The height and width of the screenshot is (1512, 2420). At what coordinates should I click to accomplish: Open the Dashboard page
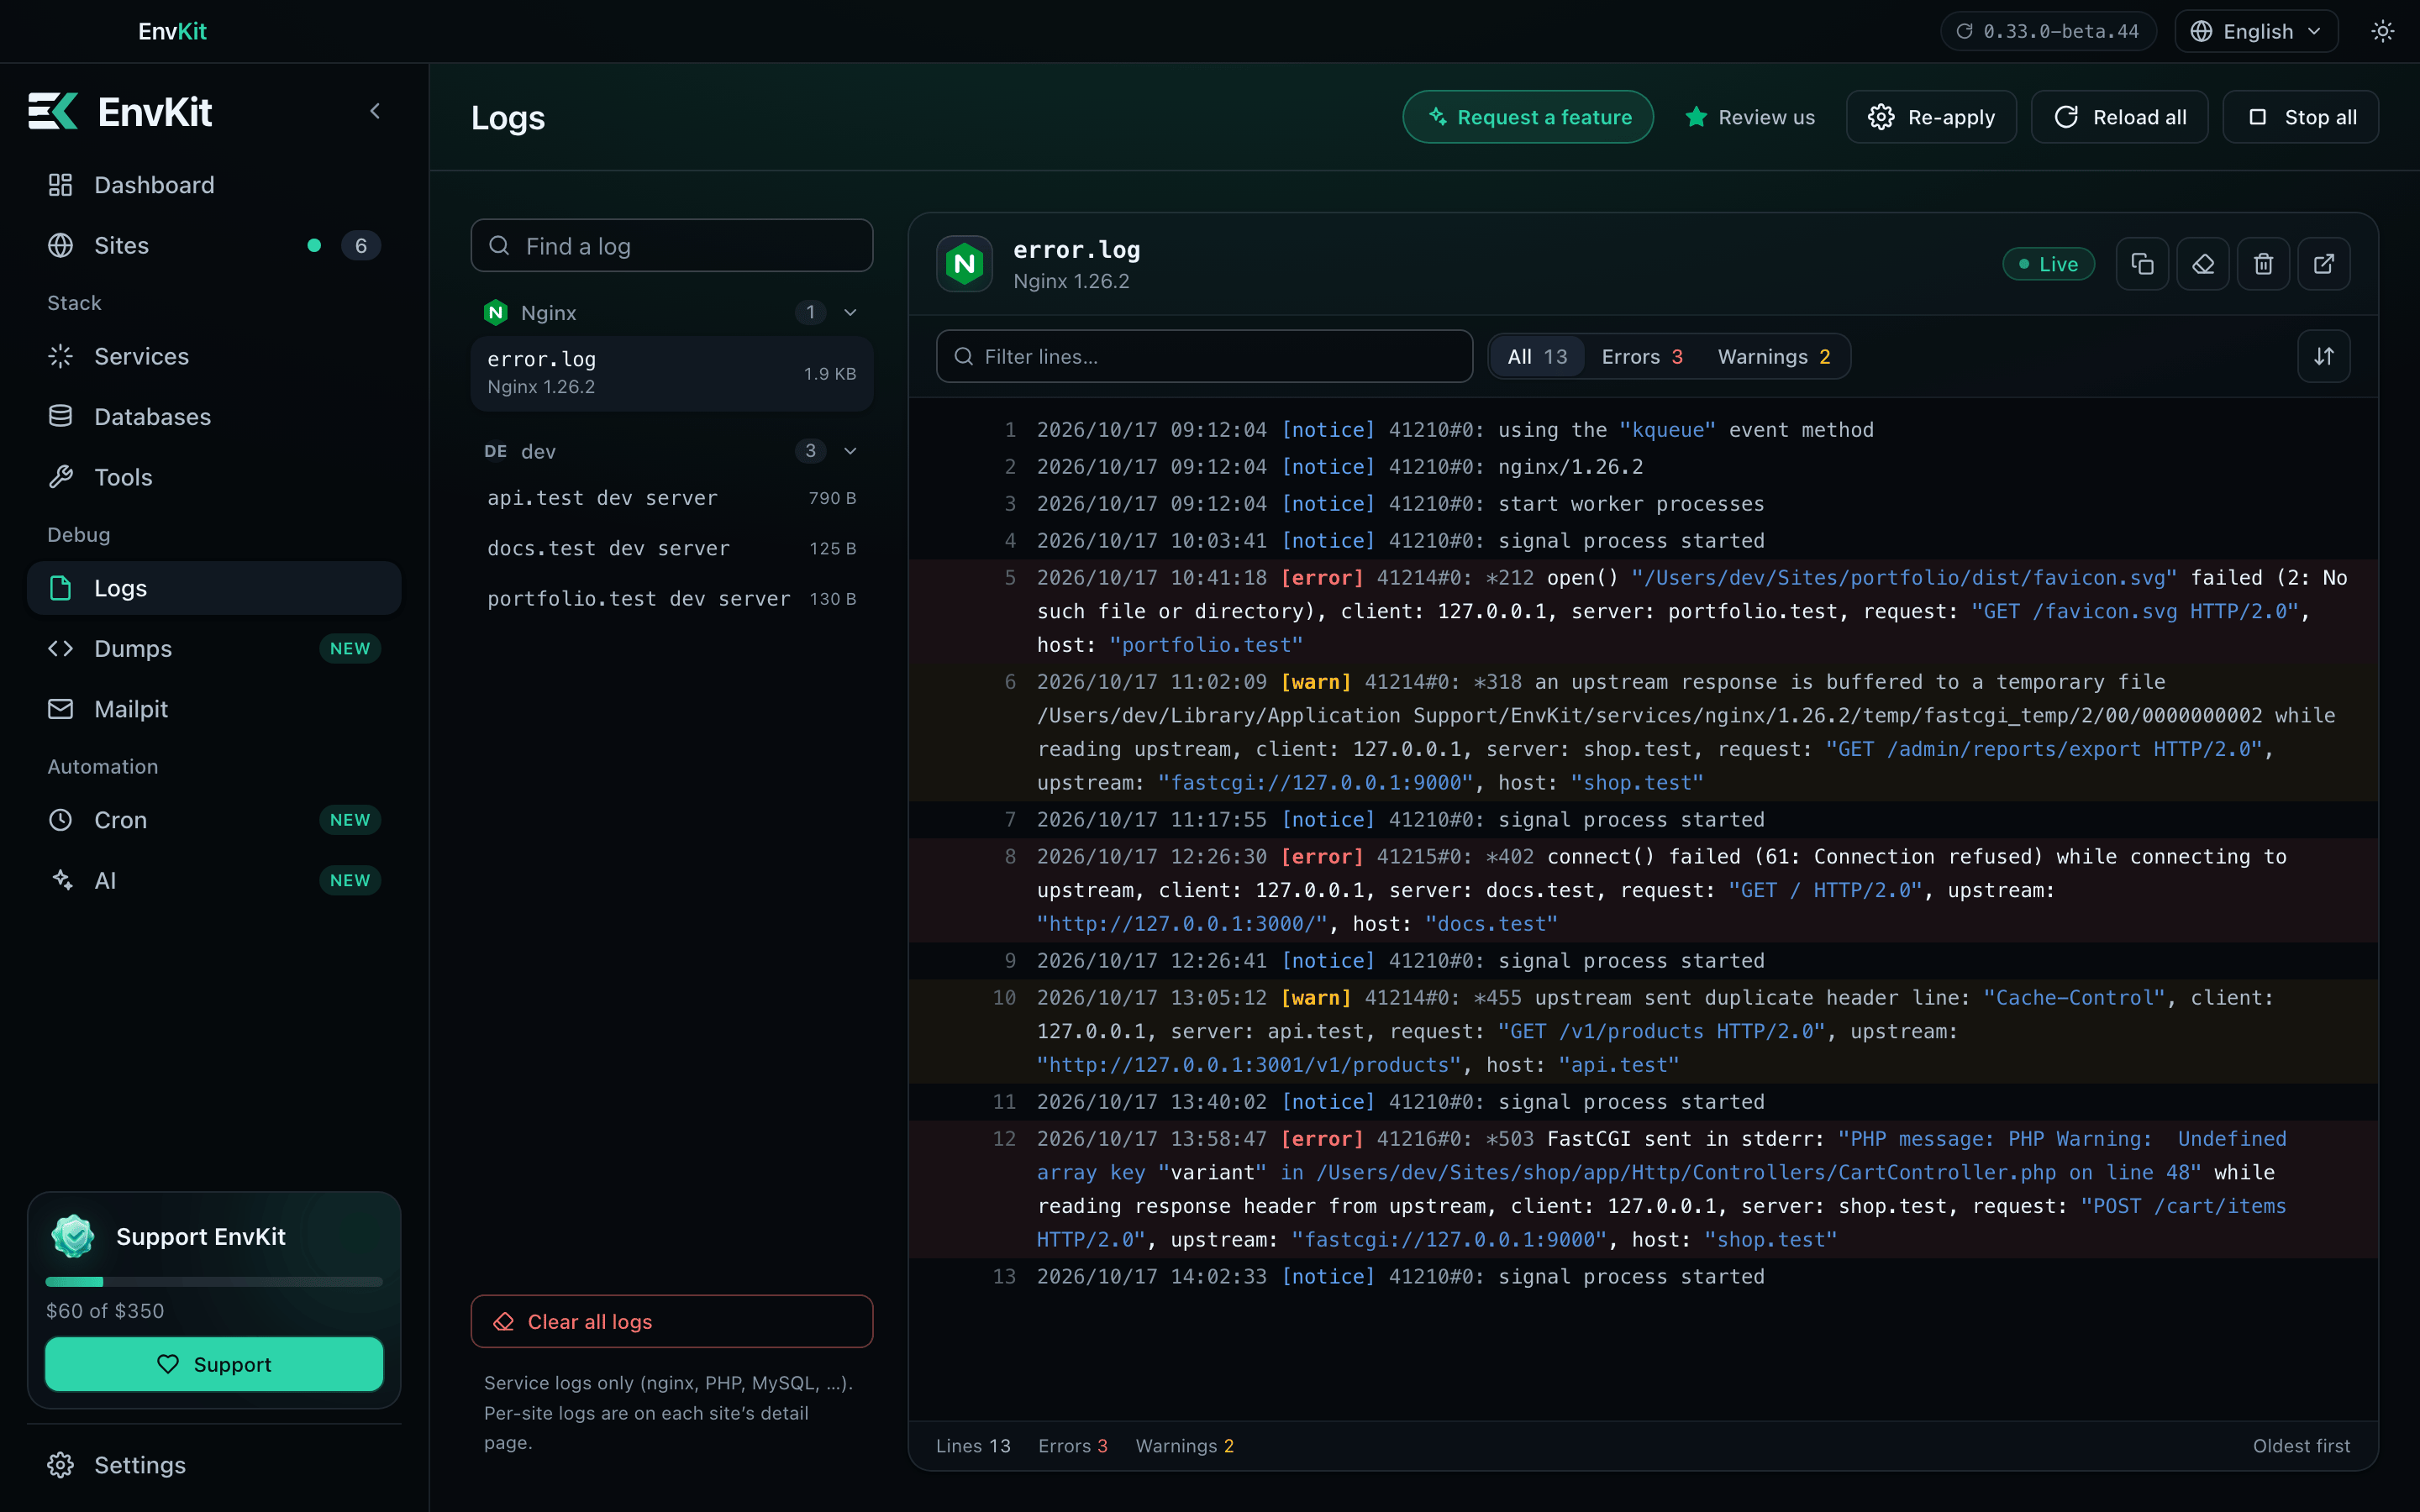(214, 185)
